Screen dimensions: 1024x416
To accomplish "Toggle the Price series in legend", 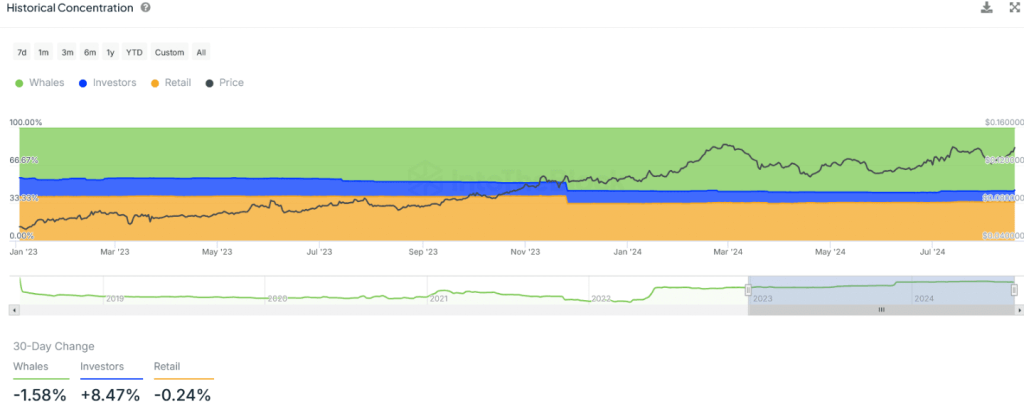I will tap(225, 83).
